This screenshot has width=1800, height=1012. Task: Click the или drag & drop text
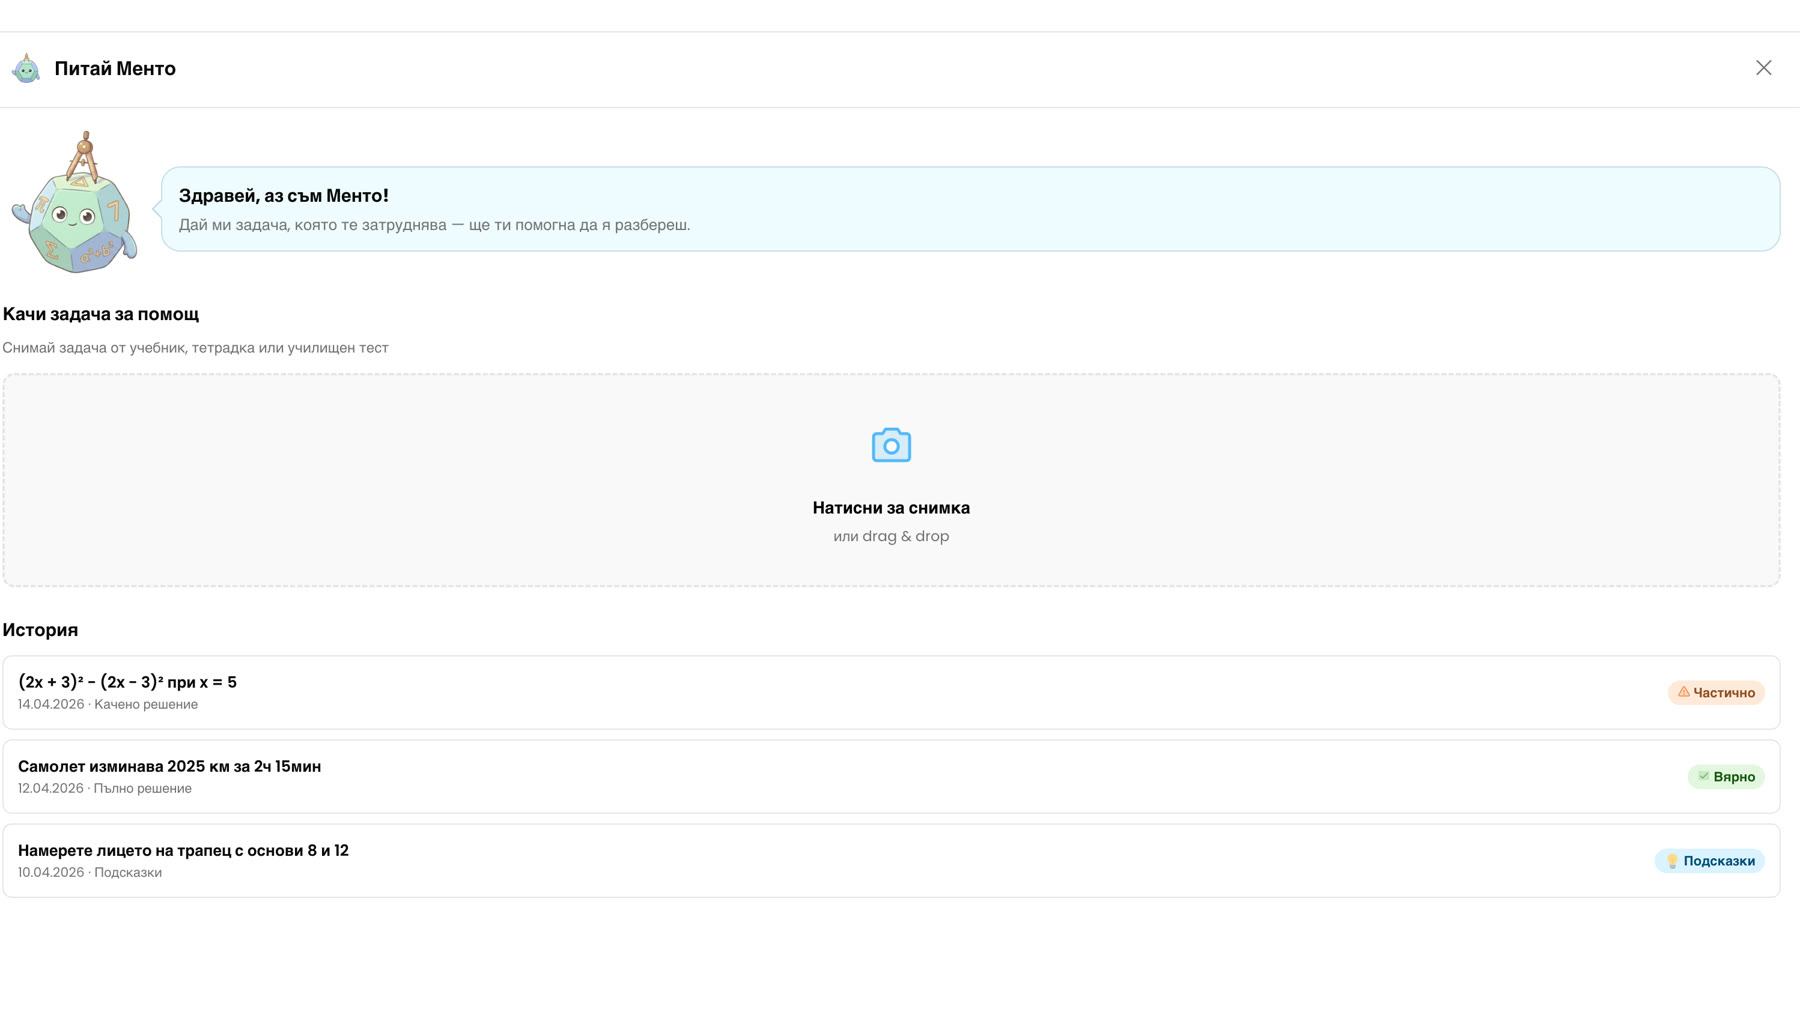click(891, 536)
